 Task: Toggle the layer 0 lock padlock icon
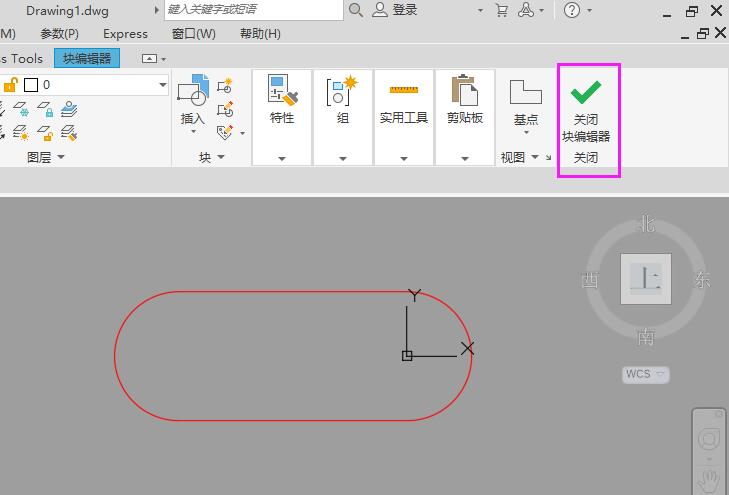(11, 85)
